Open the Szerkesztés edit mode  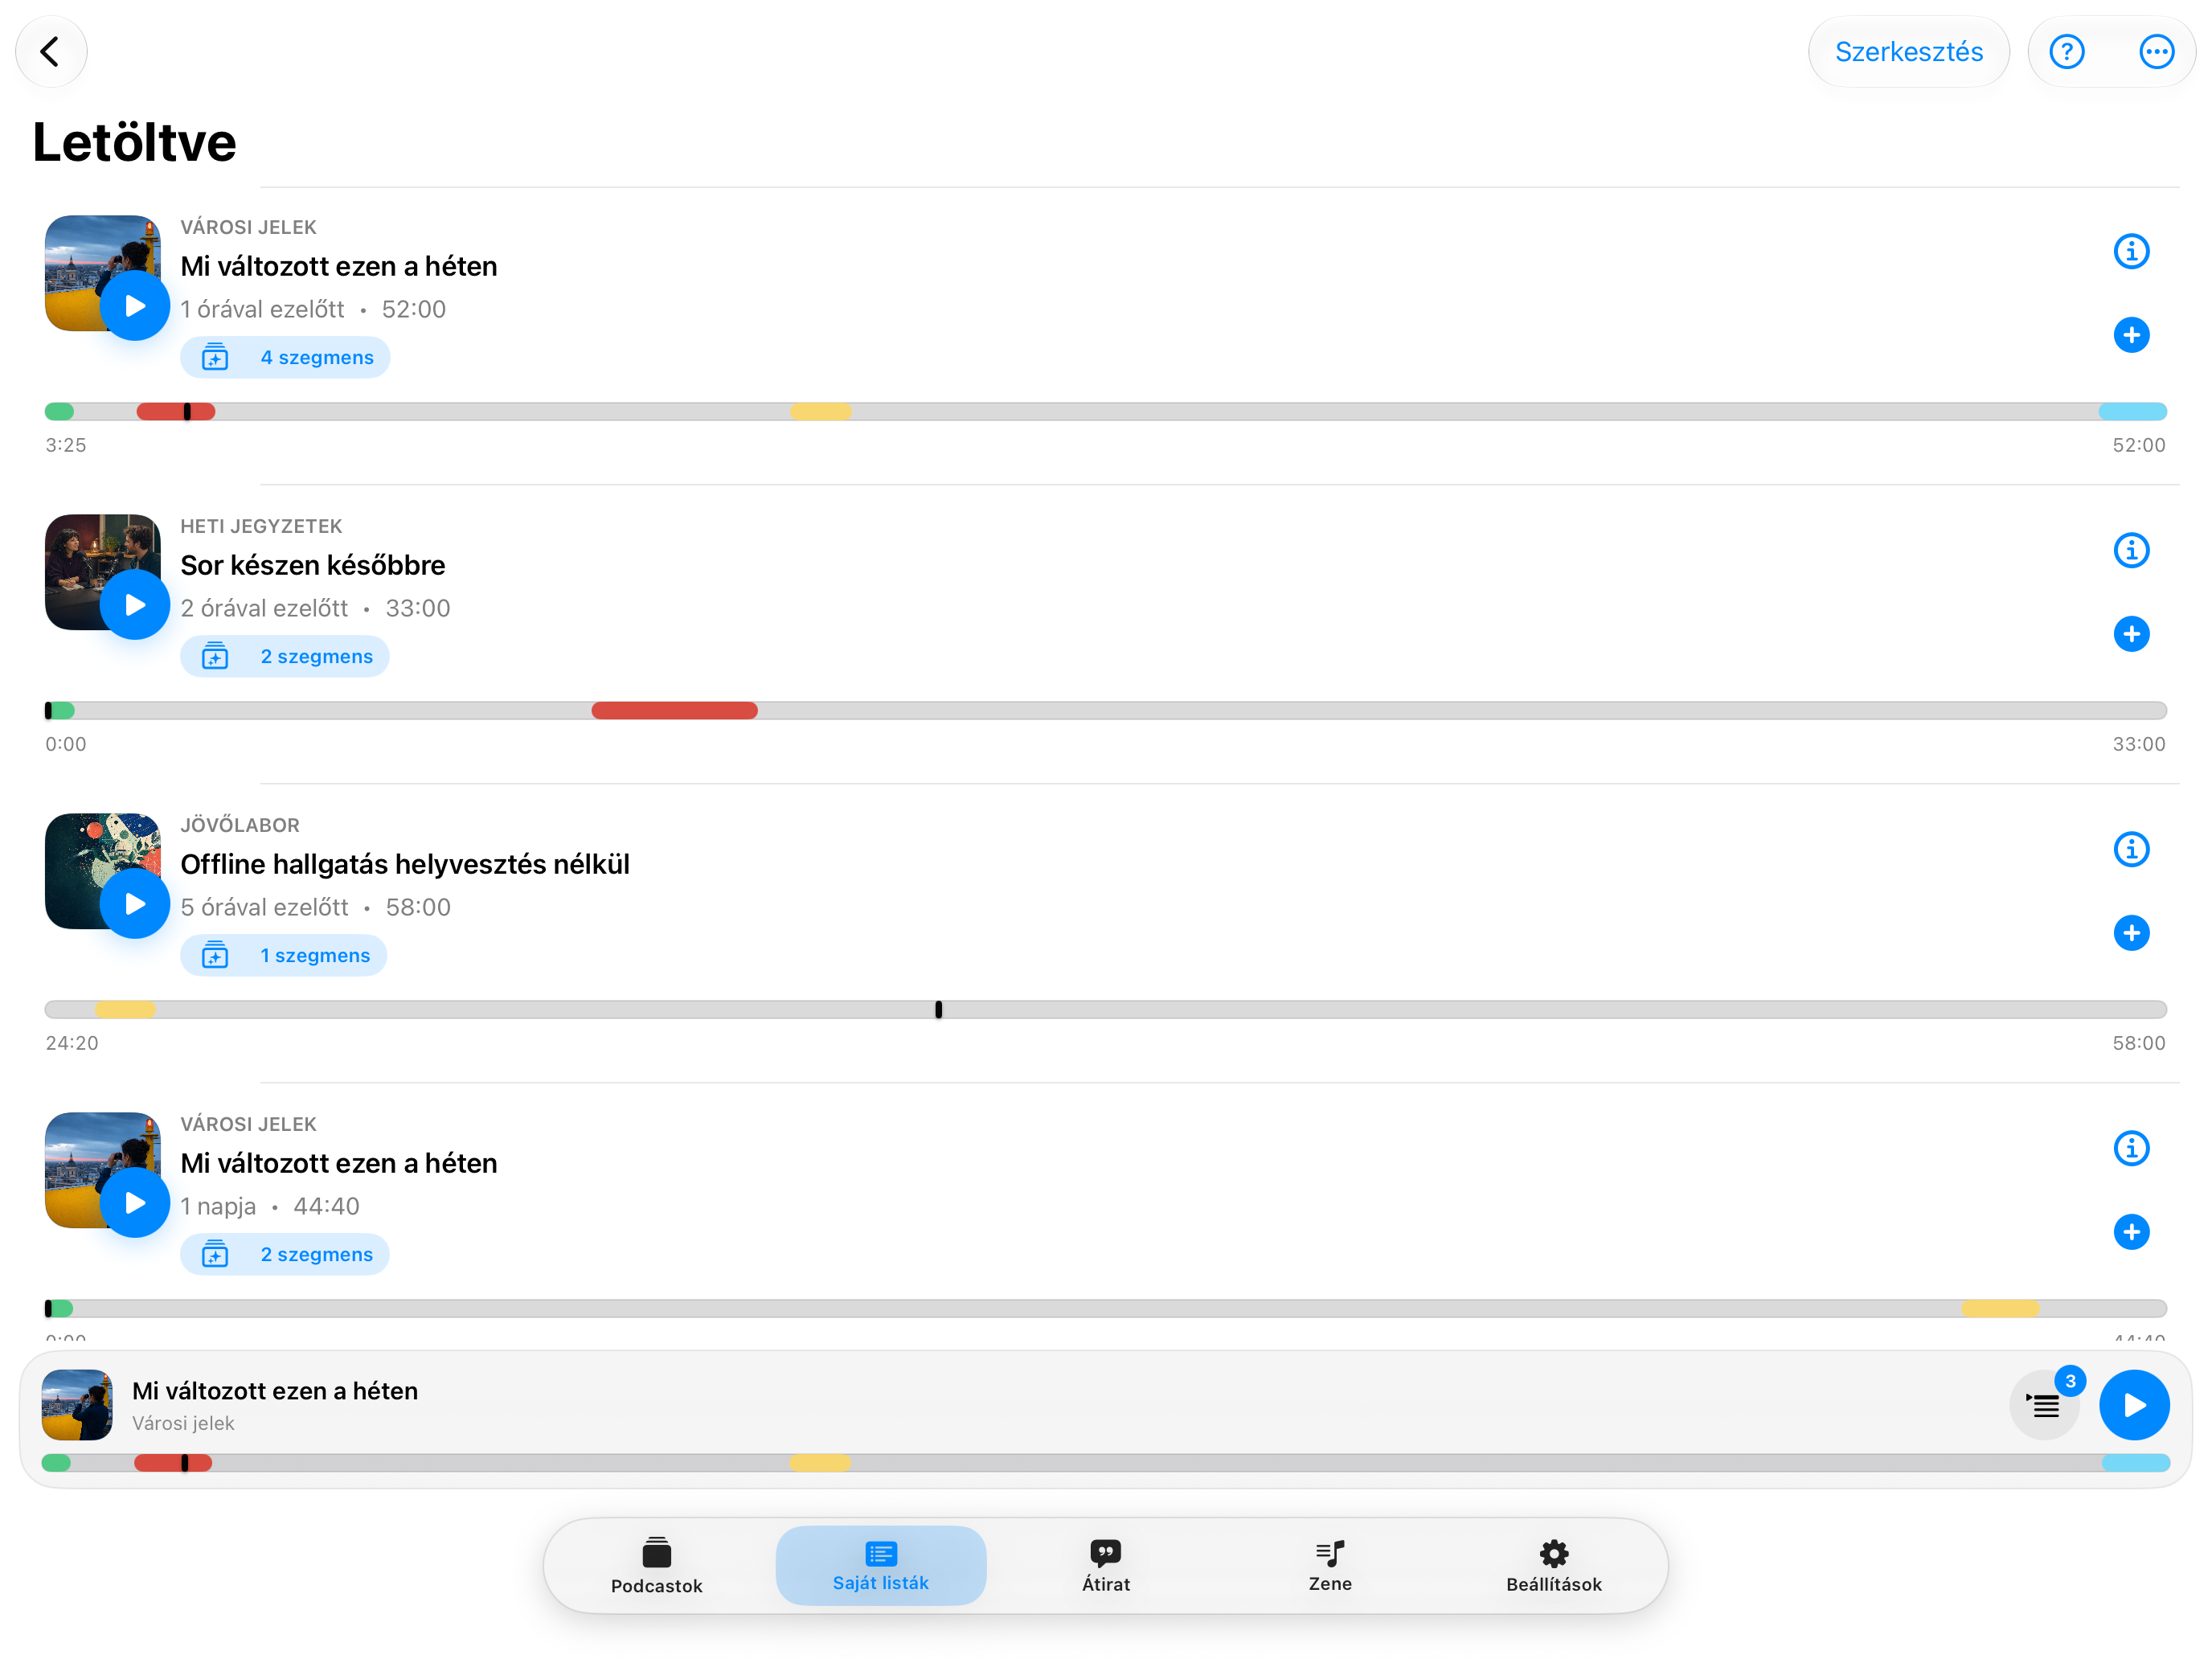(1908, 52)
